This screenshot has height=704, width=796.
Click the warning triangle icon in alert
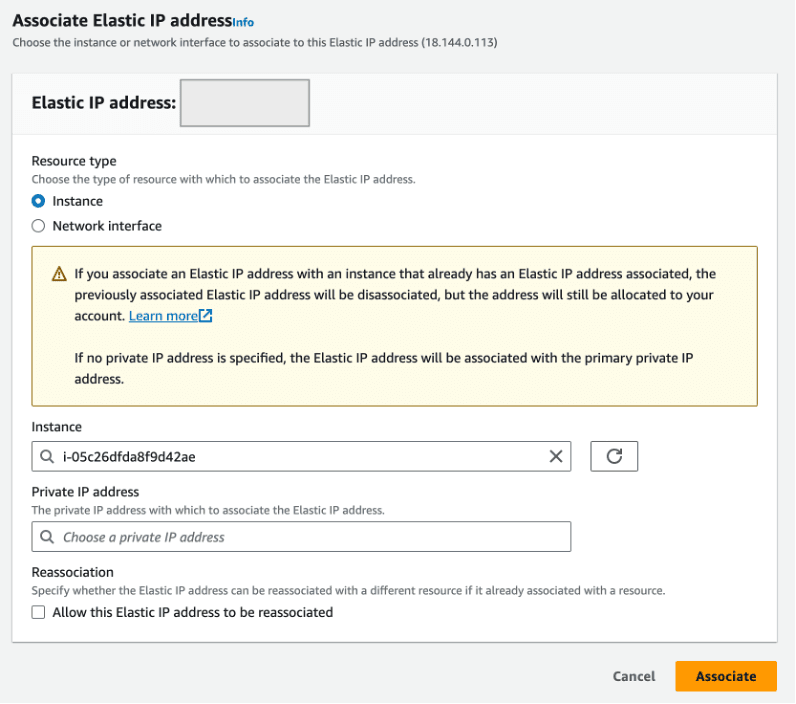[x=60, y=274]
